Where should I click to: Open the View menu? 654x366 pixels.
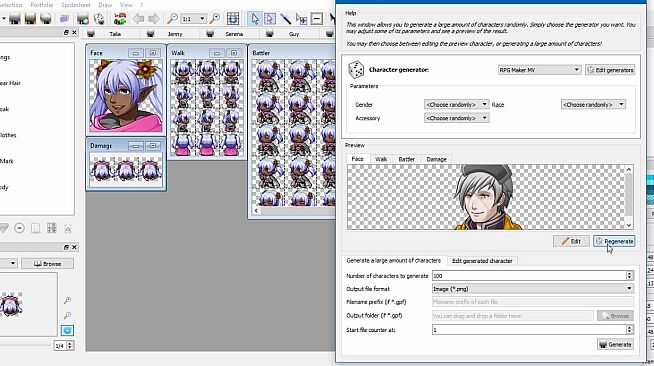[x=126, y=5]
